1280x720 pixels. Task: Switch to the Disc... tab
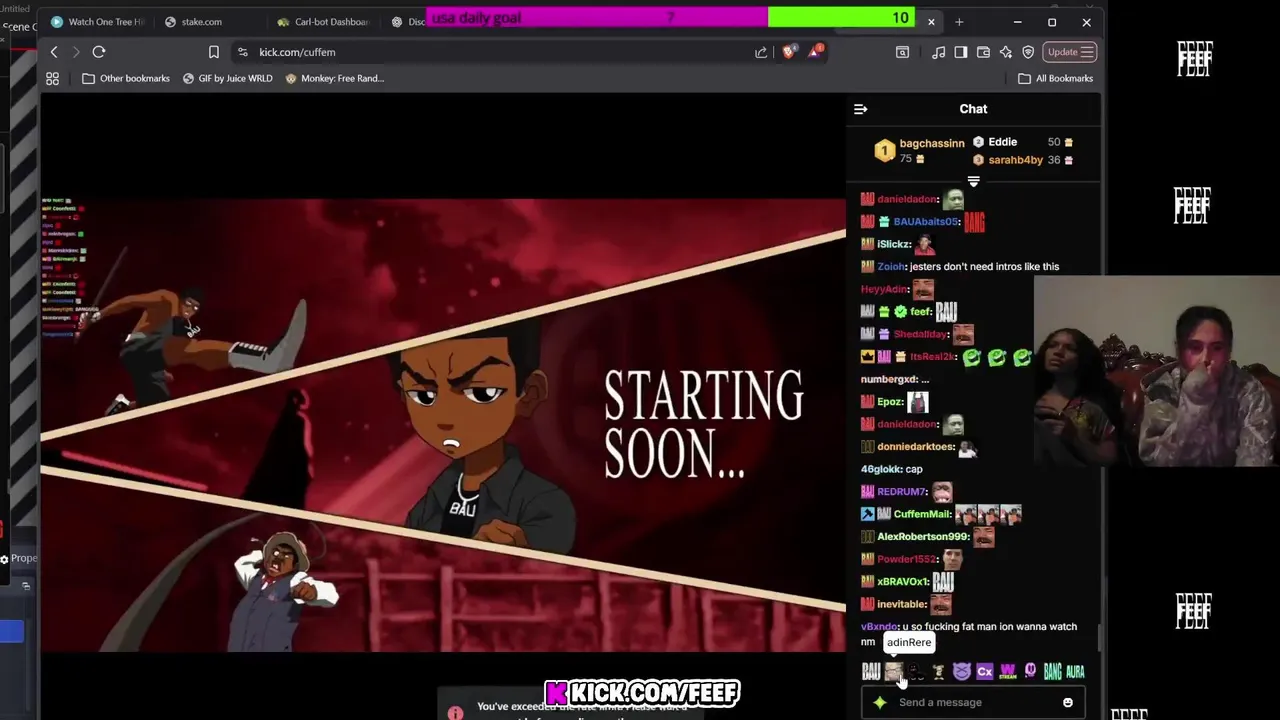pyautogui.click(x=407, y=21)
